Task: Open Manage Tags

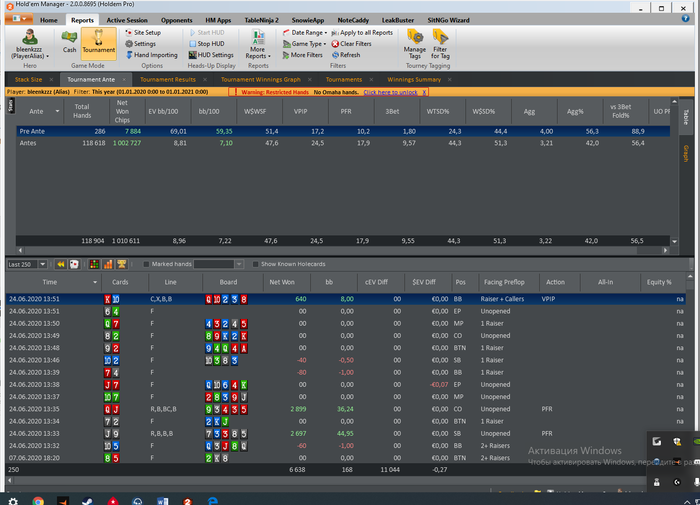Action: [x=415, y=44]
